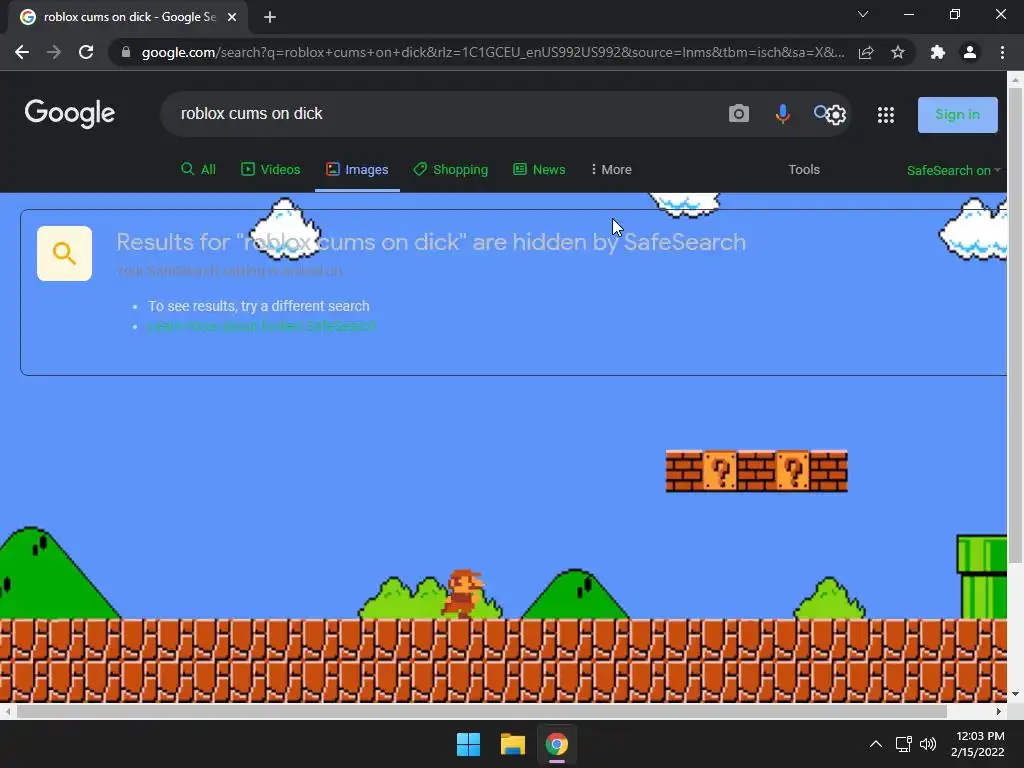Open the Tools options

[x=803, y=170]
